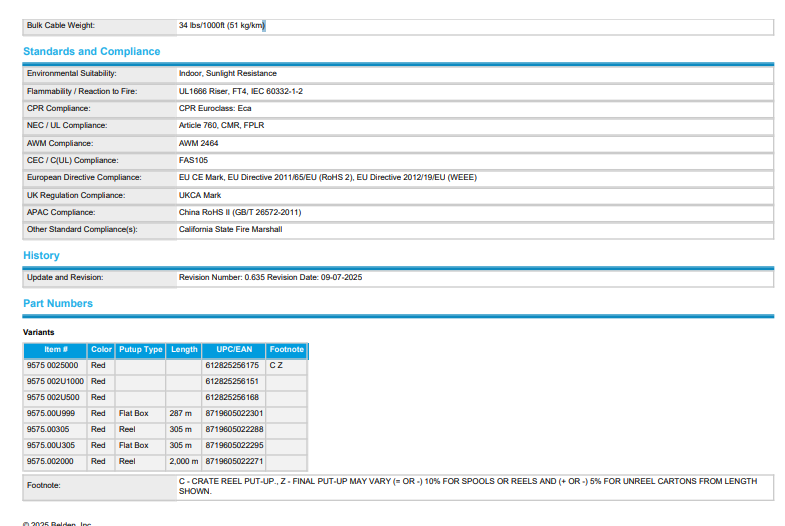Select the Standards and Compliance heading
This screenshot has height=526, width=785.
pos(91,51)
